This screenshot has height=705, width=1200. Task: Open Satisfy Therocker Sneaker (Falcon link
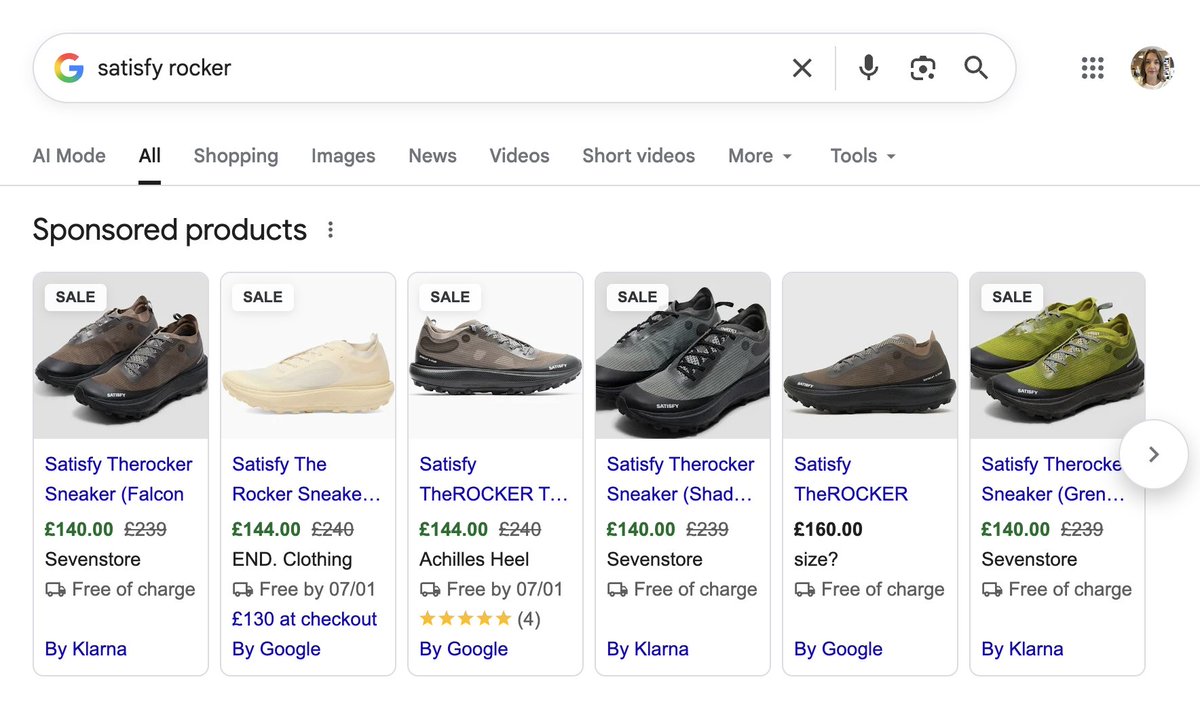pyautogui.click(x=119, y=479)
